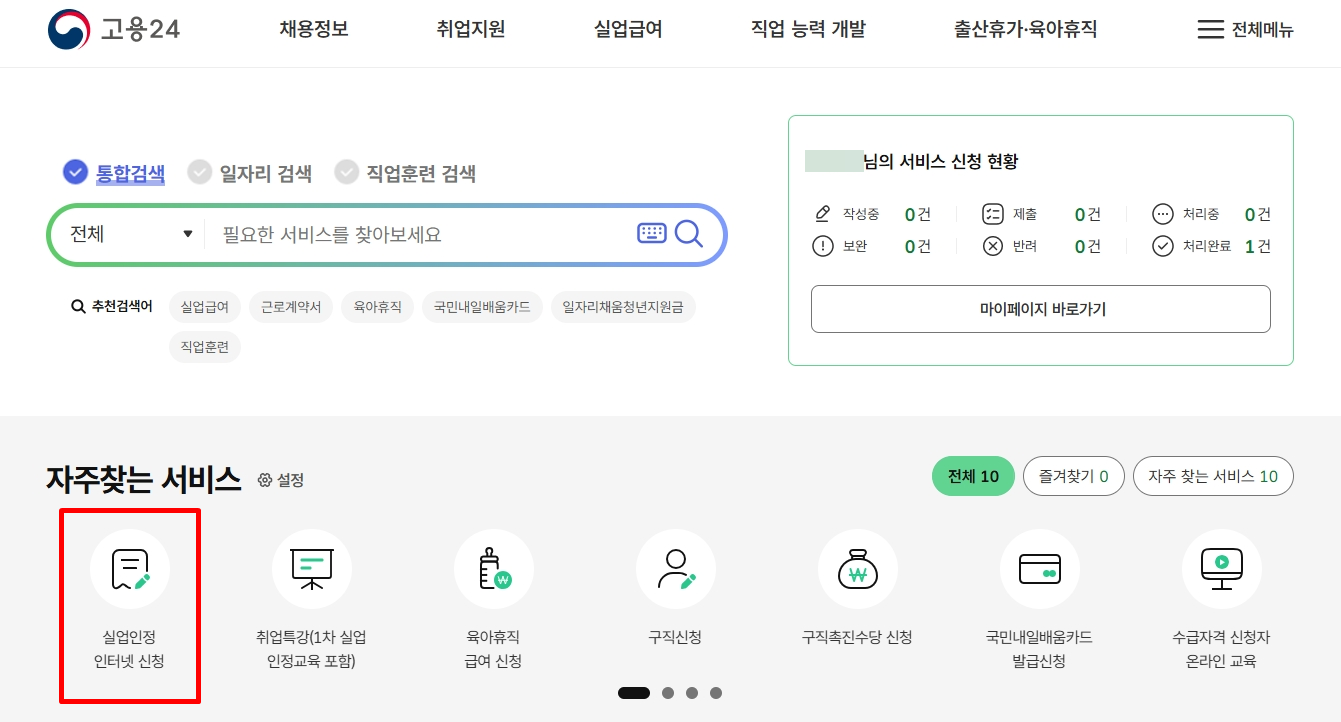
Task: Open the 채용정보 navigation menu
Action: tap(313, 30)
